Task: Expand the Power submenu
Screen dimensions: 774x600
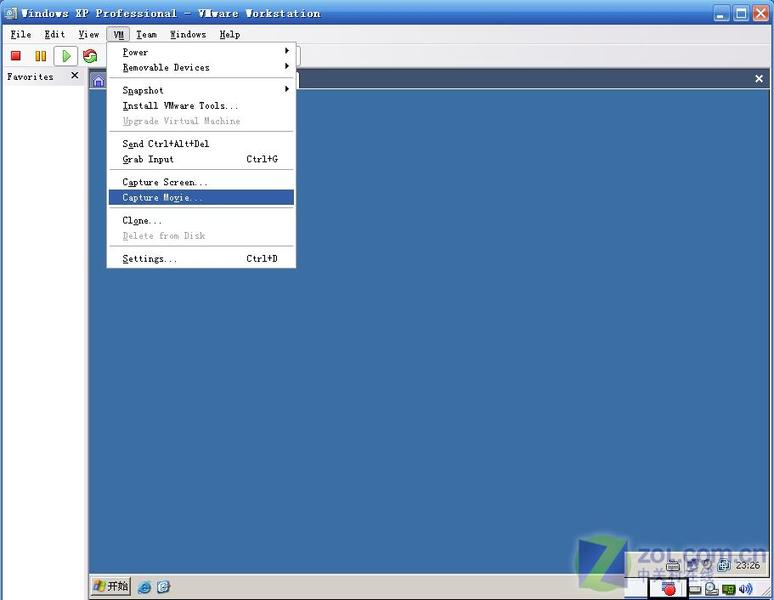Action: tap(201, 52)
